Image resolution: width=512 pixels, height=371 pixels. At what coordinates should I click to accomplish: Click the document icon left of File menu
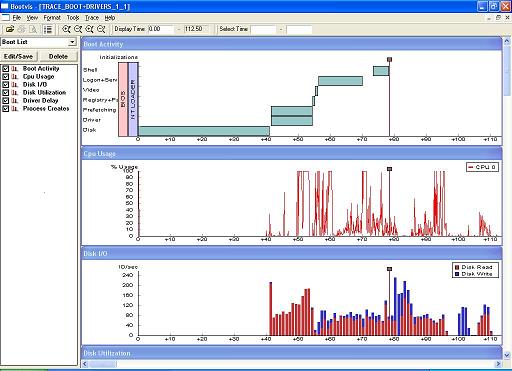5,18
